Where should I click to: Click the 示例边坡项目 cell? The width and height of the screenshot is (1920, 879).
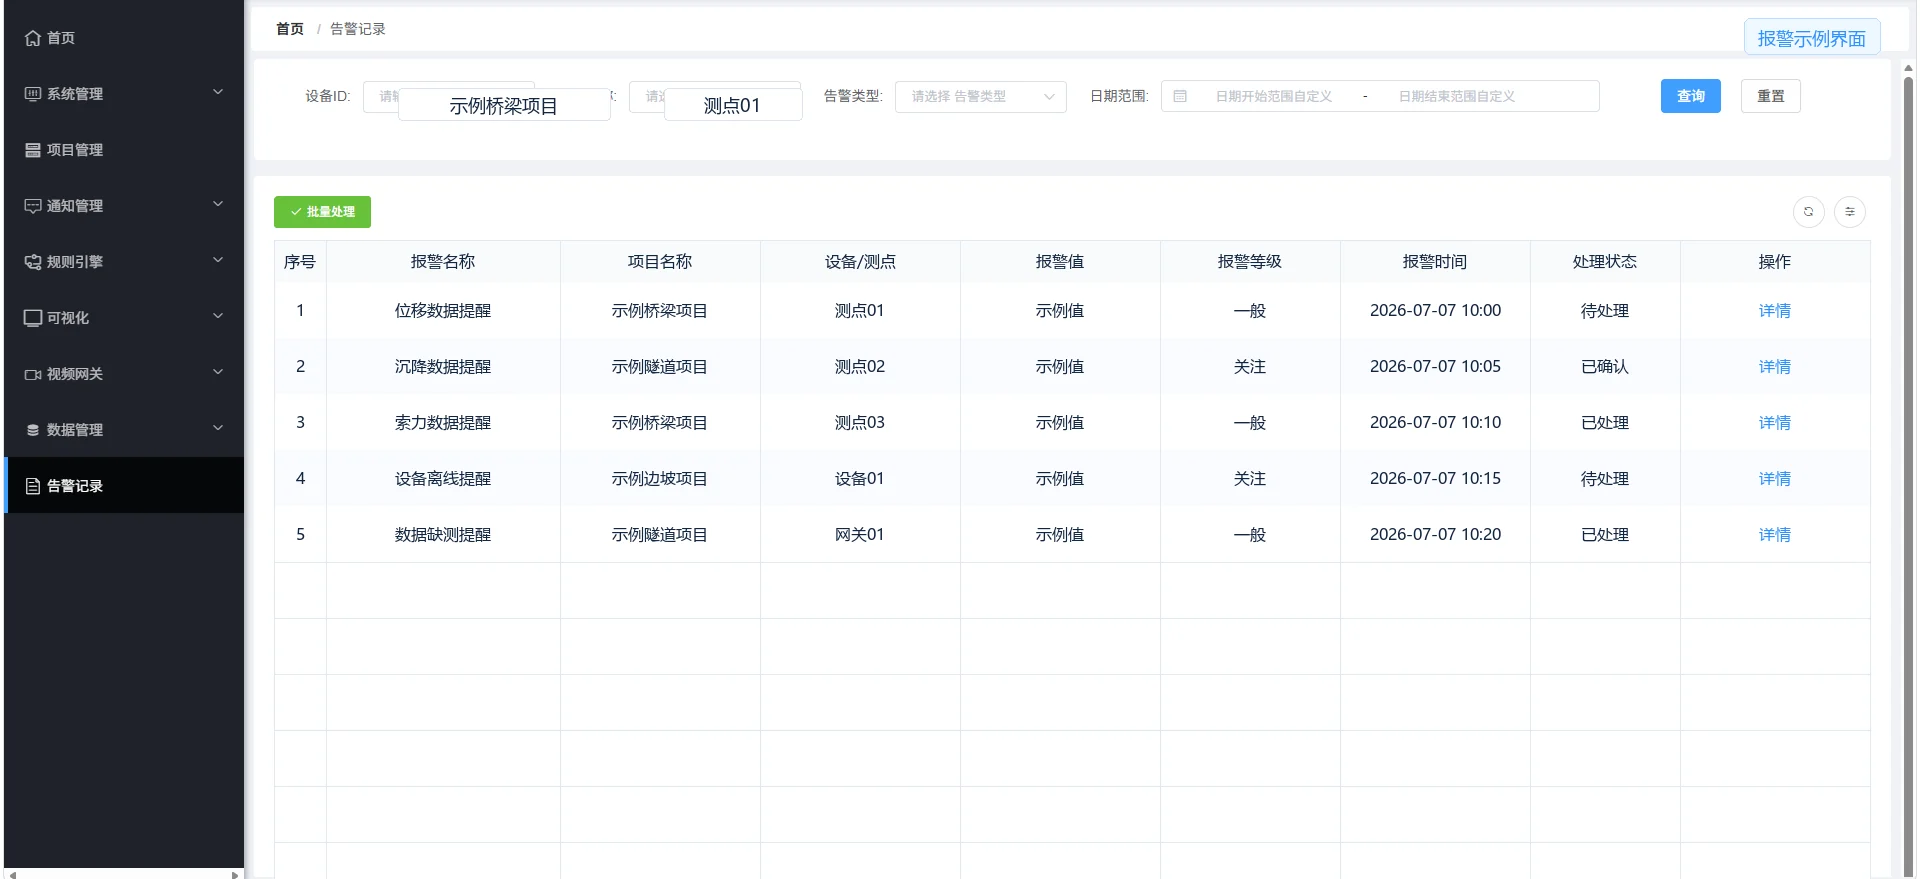click(x=660, y=479)
